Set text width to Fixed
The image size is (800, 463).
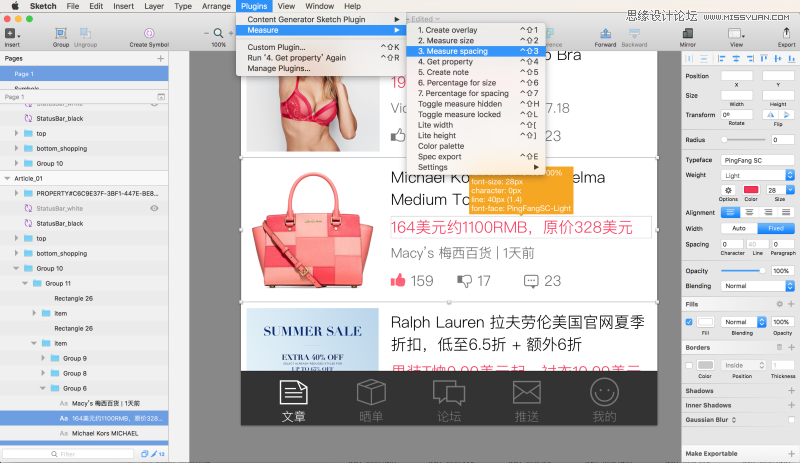[776, 228]
